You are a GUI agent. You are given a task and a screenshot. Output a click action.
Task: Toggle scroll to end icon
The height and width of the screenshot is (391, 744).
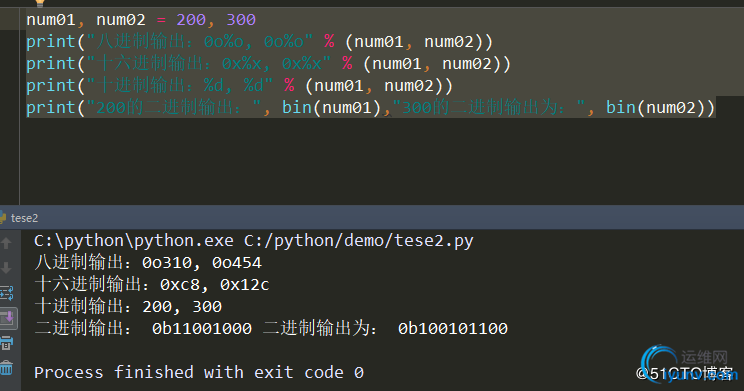pos(8,318)
